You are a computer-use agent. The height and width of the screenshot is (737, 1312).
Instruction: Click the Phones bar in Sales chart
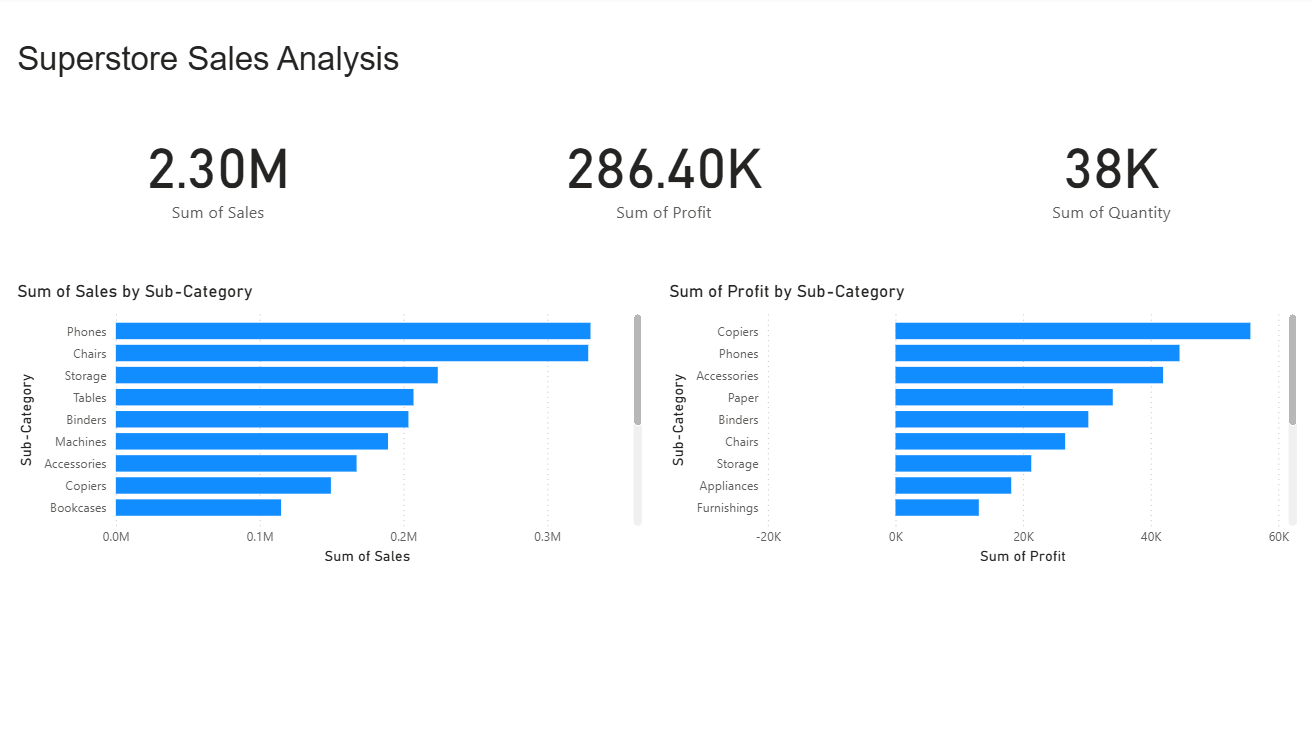352,331
